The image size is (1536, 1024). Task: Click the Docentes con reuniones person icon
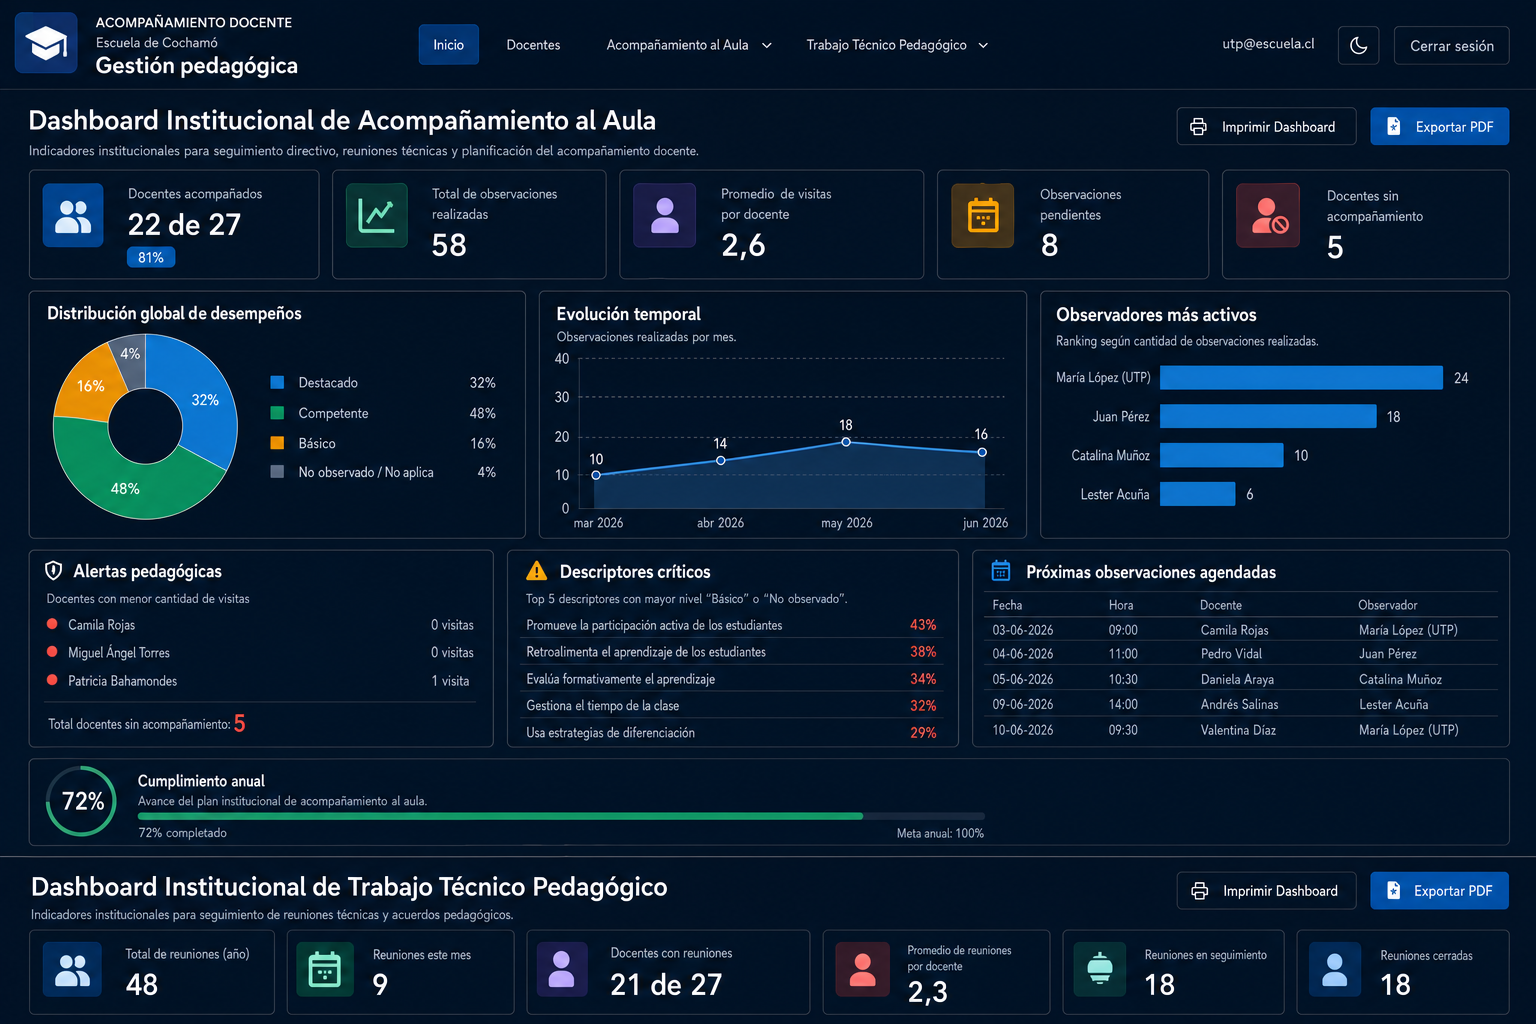562,970
